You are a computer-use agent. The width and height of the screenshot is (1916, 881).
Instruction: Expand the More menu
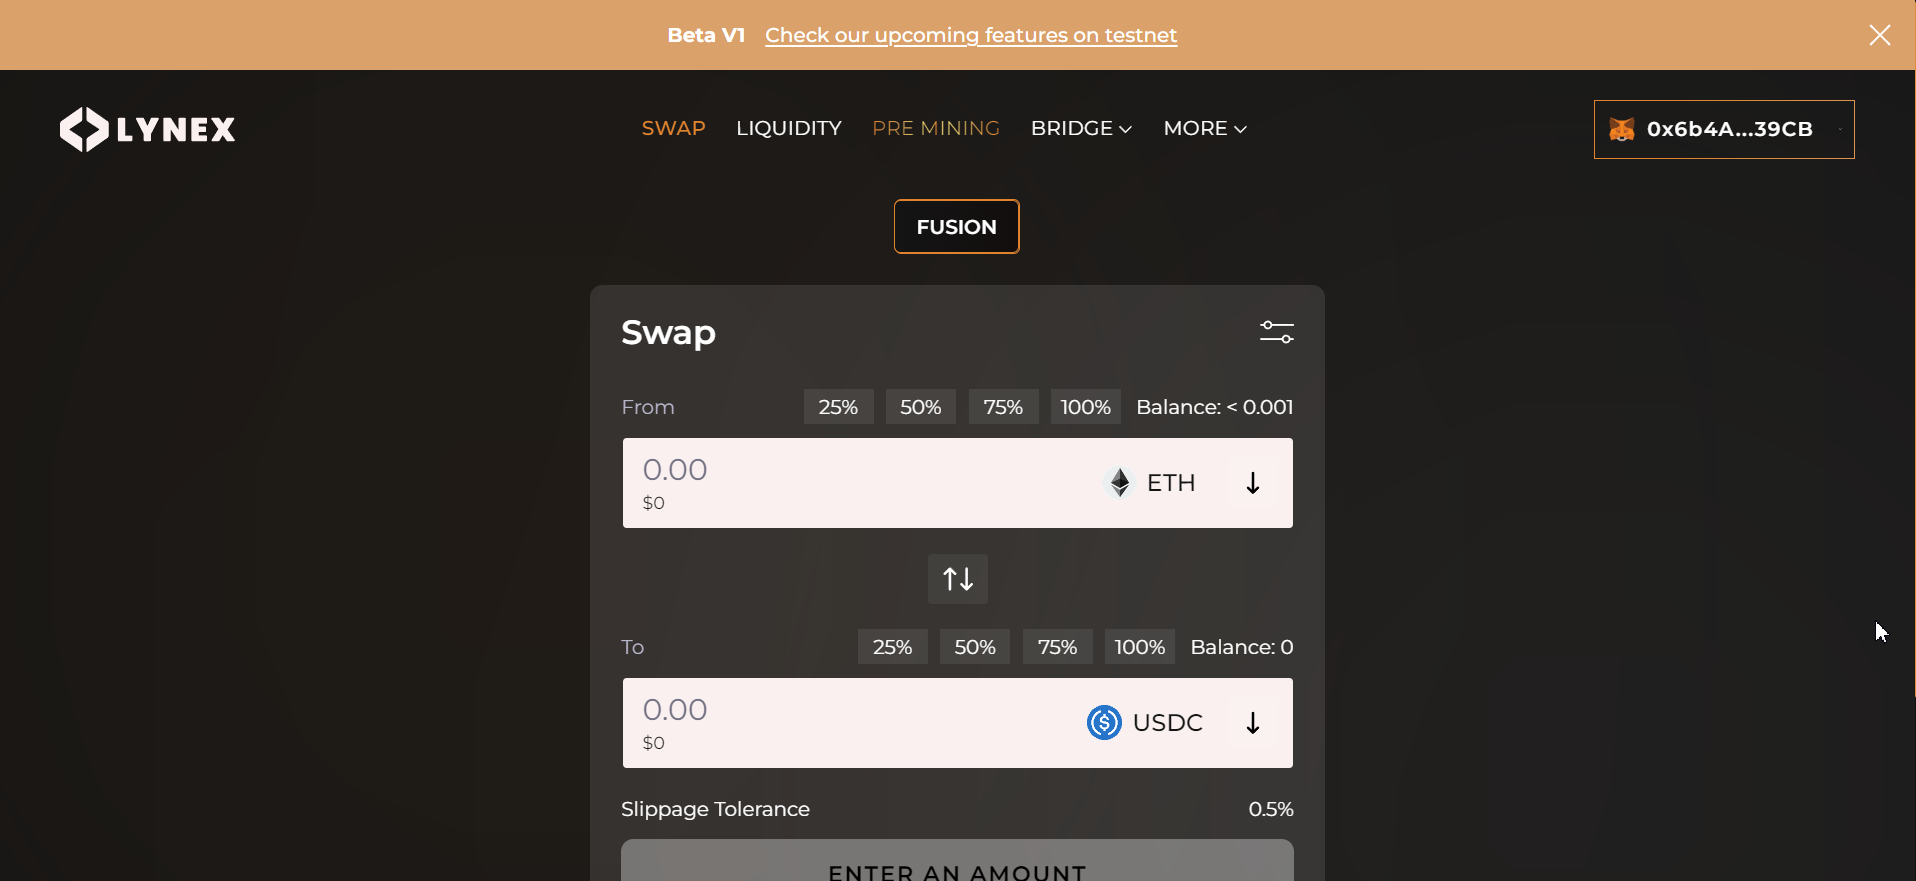1205,128
